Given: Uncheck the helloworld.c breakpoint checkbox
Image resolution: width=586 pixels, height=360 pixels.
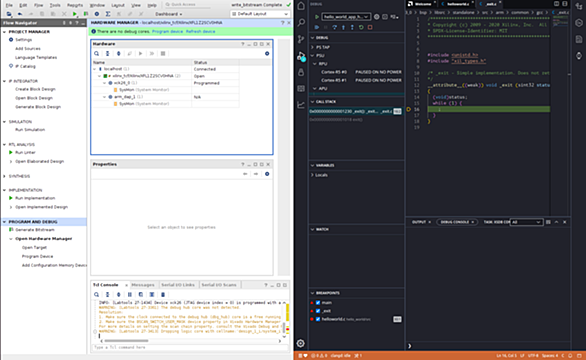Looking at the screenshot, I should [318, 319].
